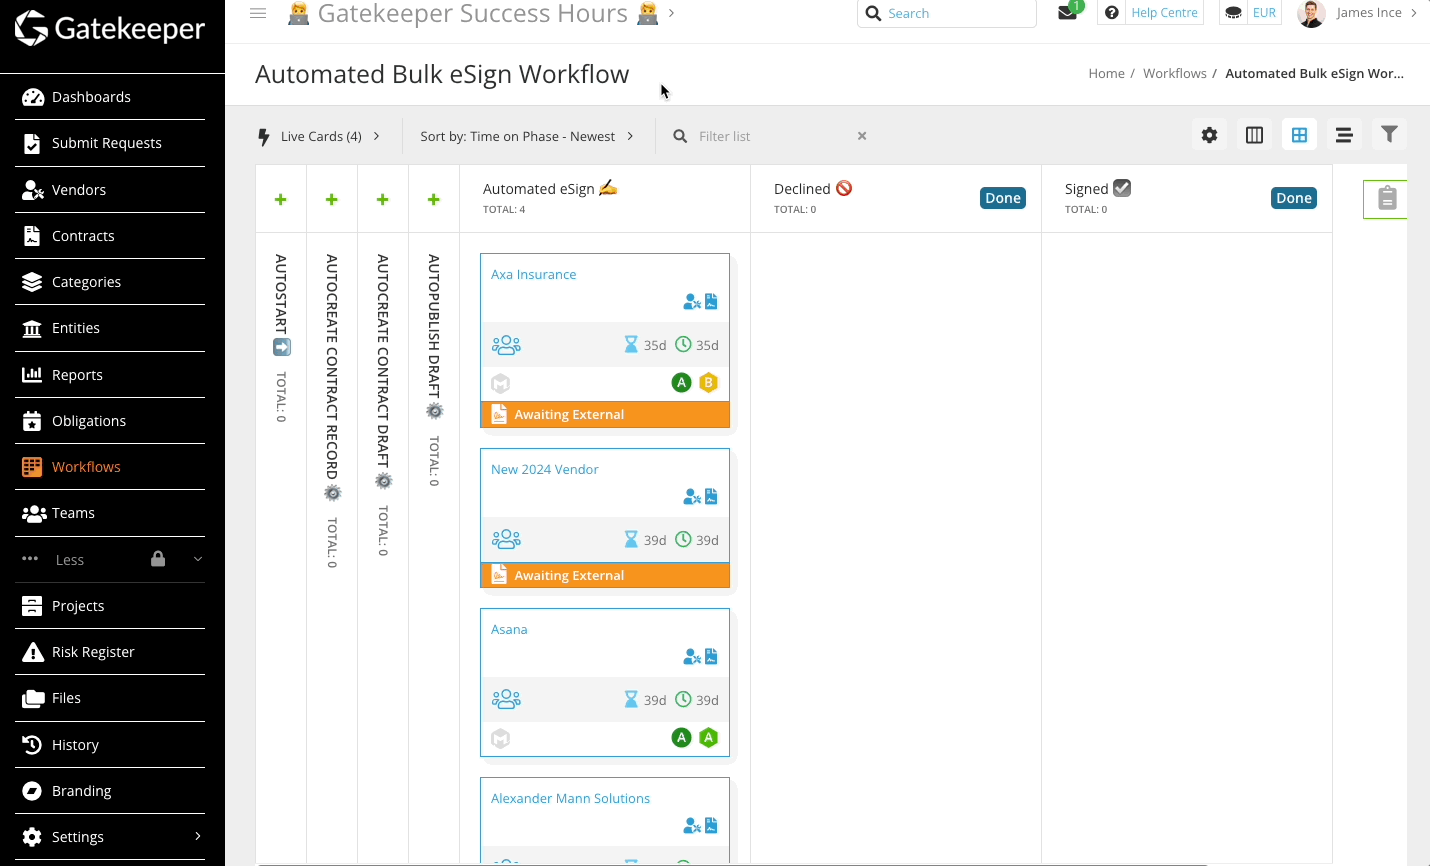The image size is (1430, 866).
Task: Open the Help Centre link
Action: pos(1163,13)
